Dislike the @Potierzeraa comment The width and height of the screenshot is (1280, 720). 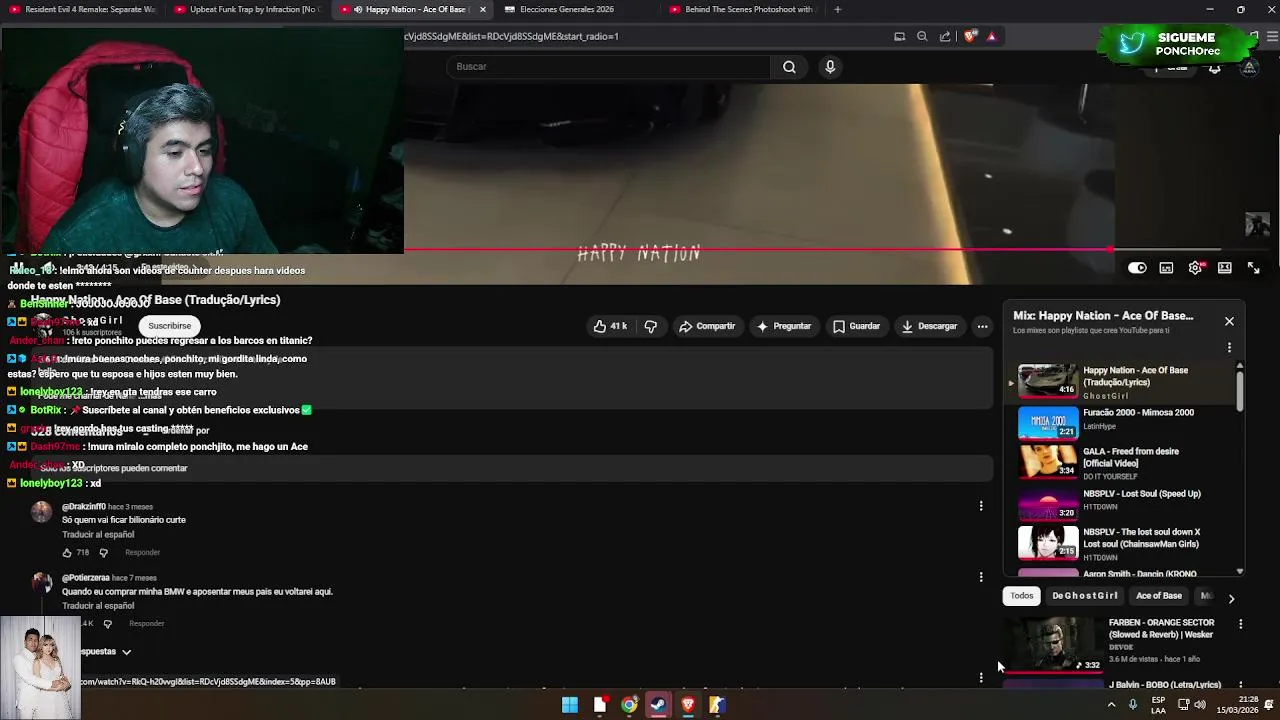point(108,623)
